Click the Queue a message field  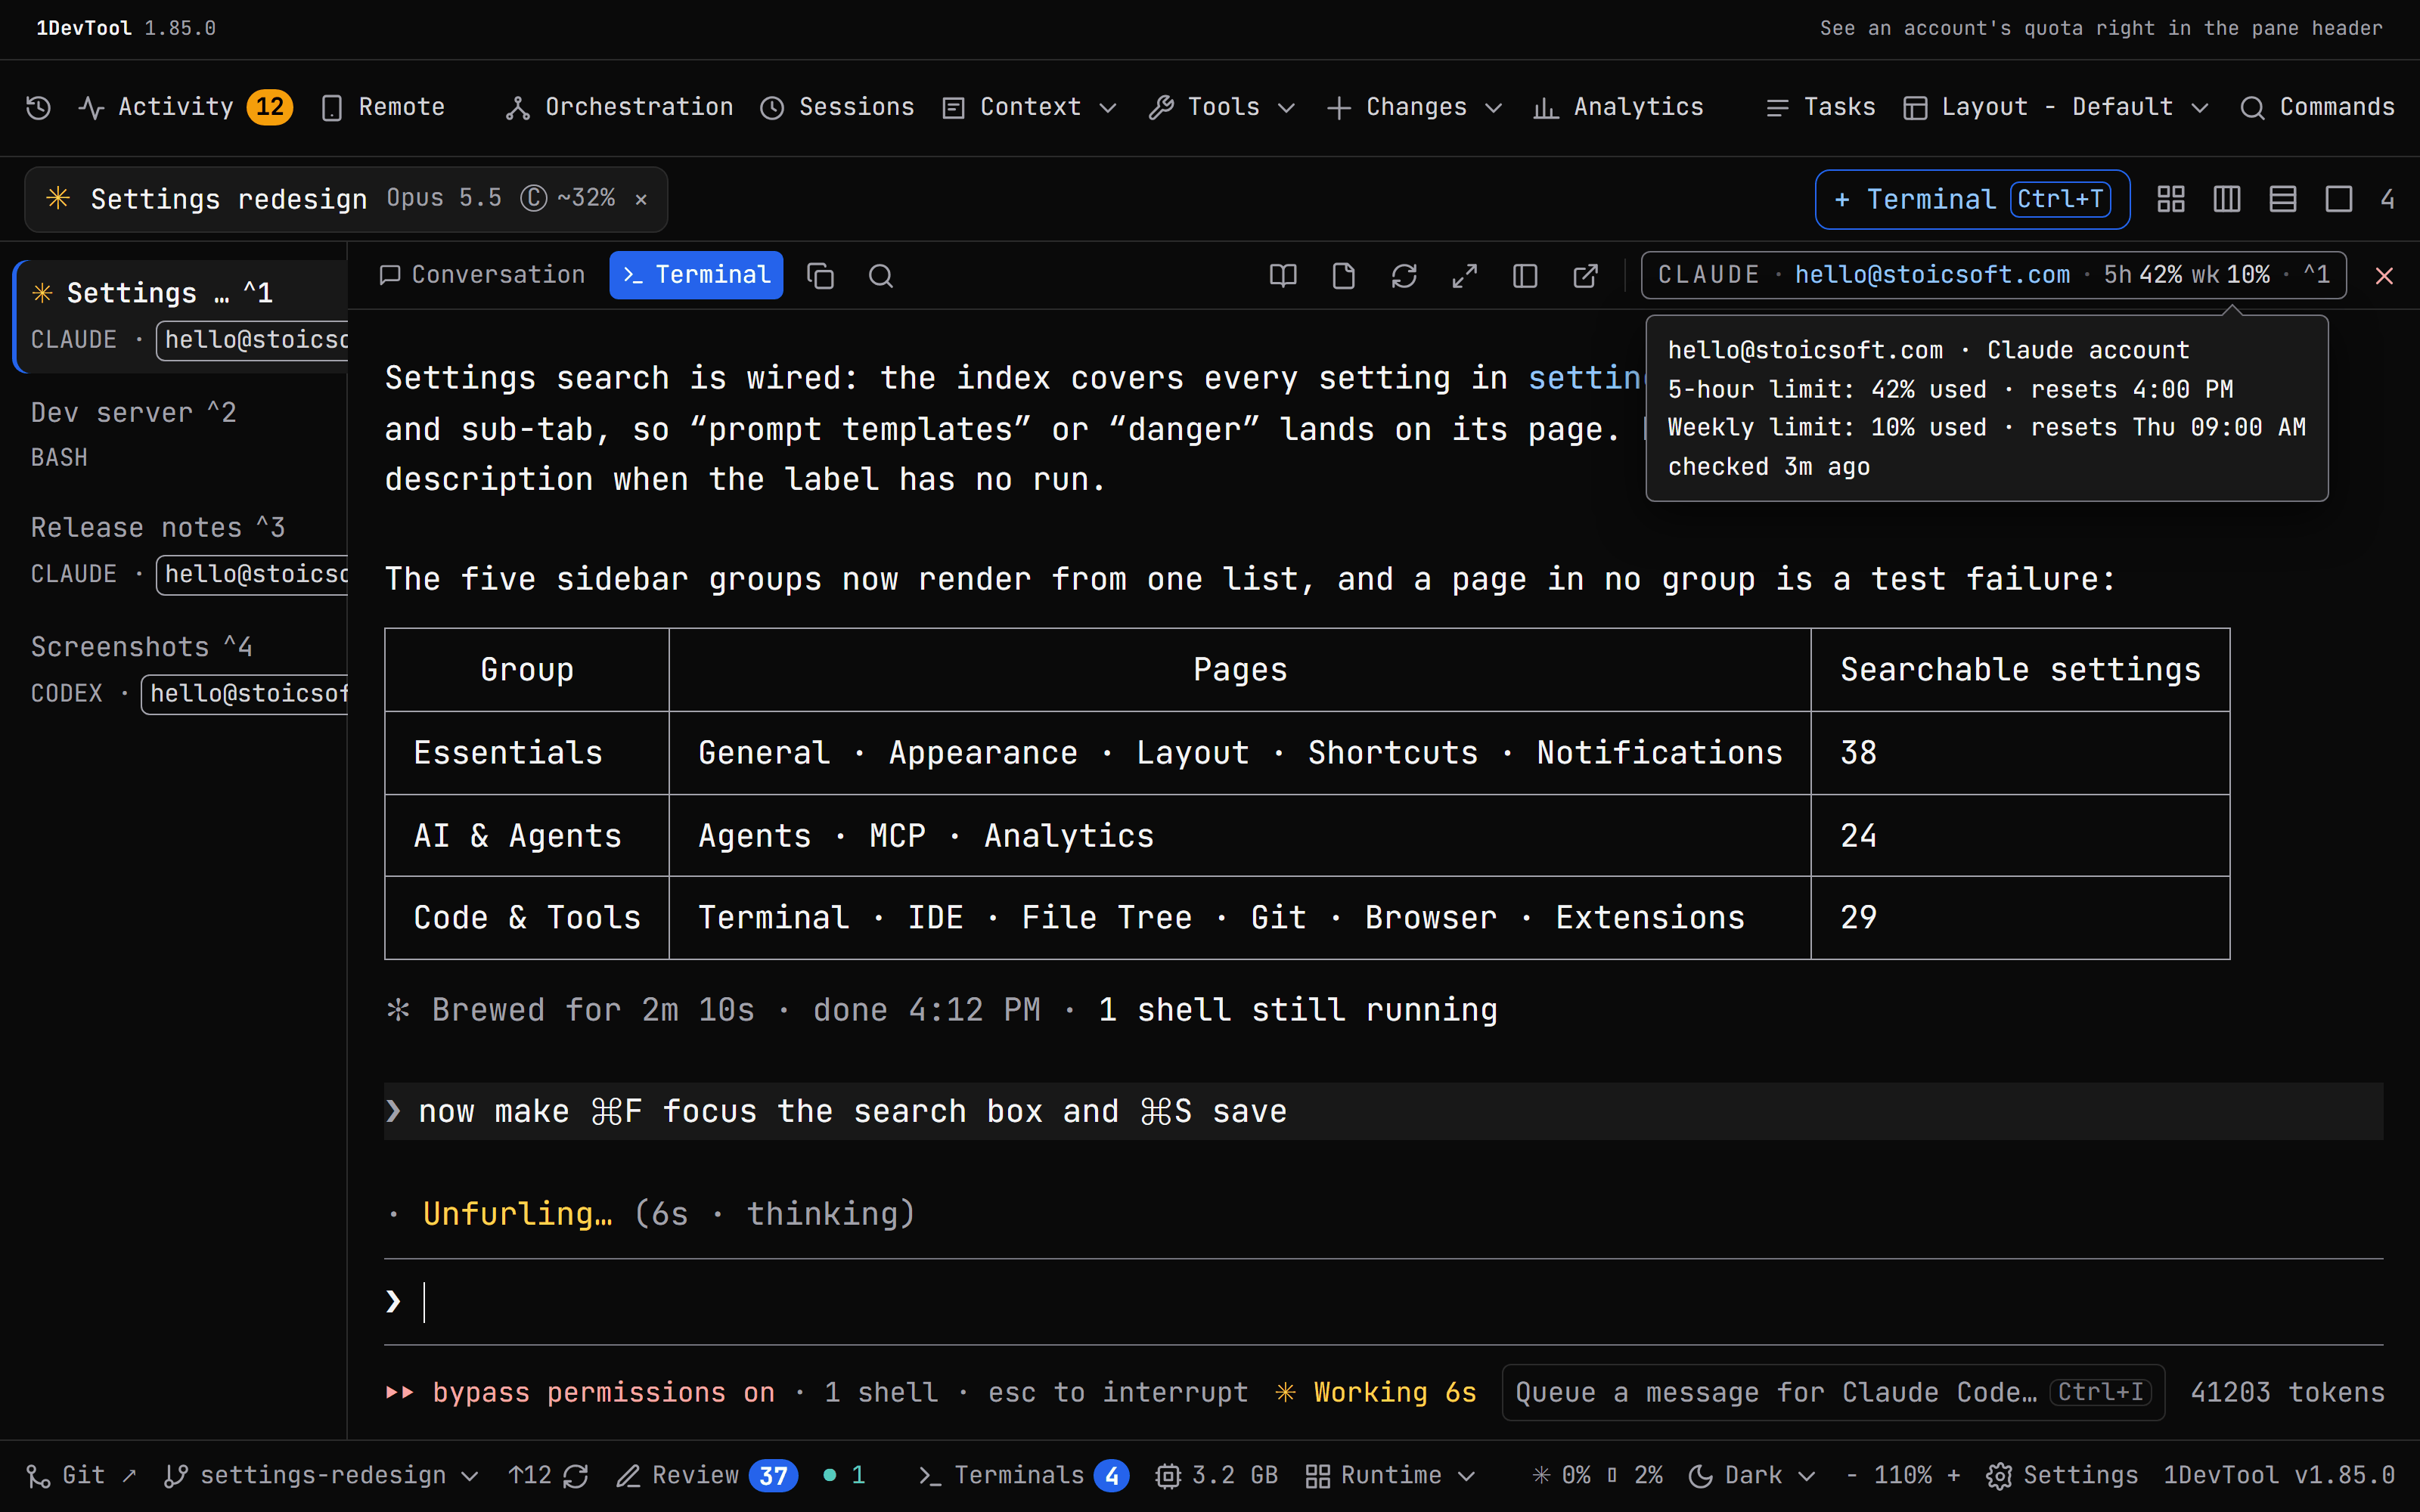click(x=1833, y=1392)
